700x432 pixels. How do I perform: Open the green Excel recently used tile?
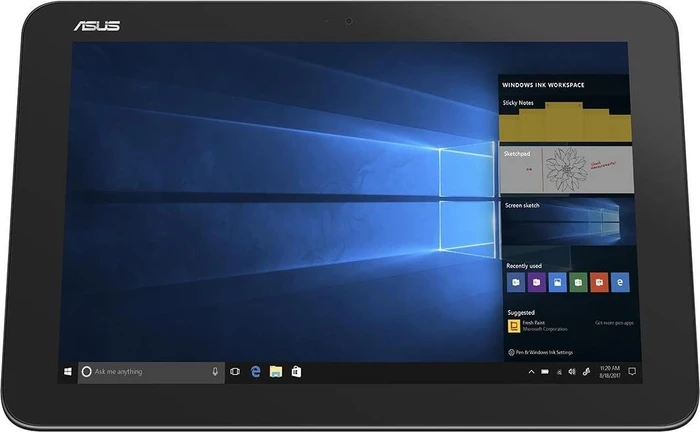tap(578, 282)
